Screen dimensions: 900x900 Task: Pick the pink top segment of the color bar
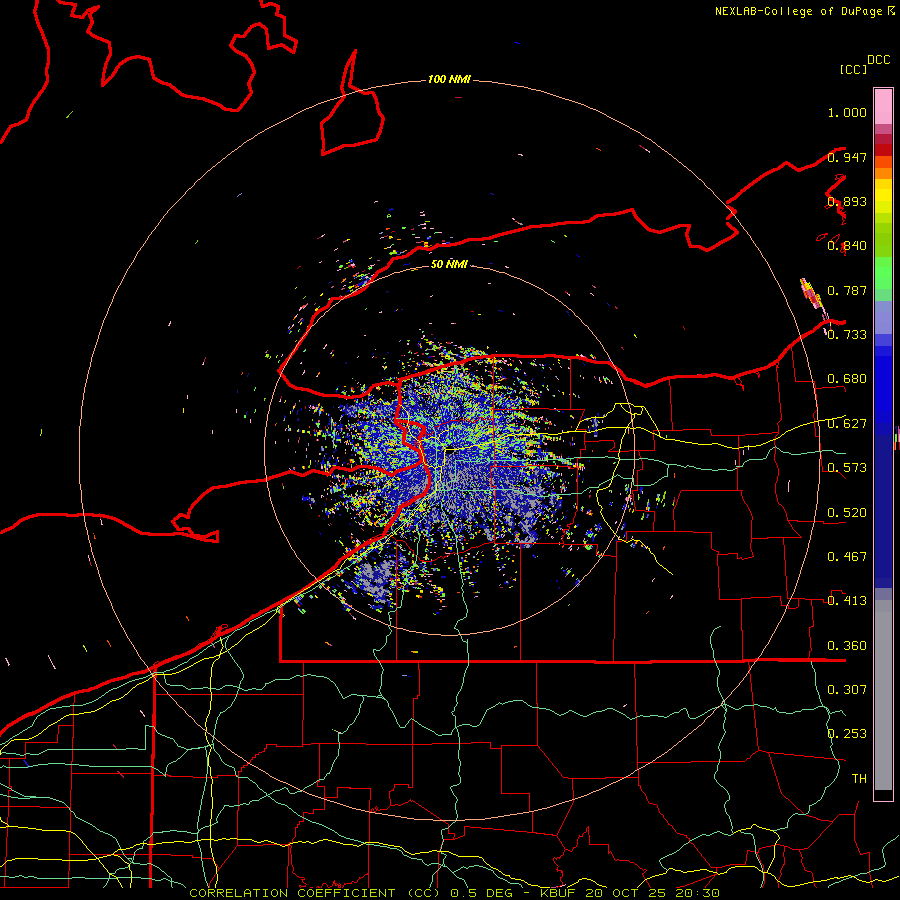883,106
